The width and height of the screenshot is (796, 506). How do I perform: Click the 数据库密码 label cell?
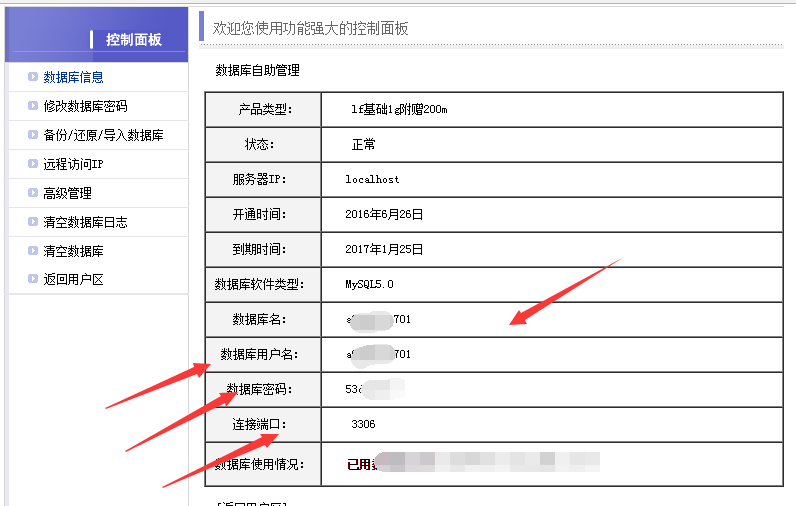pyautogui.click(x=263, y=390)
